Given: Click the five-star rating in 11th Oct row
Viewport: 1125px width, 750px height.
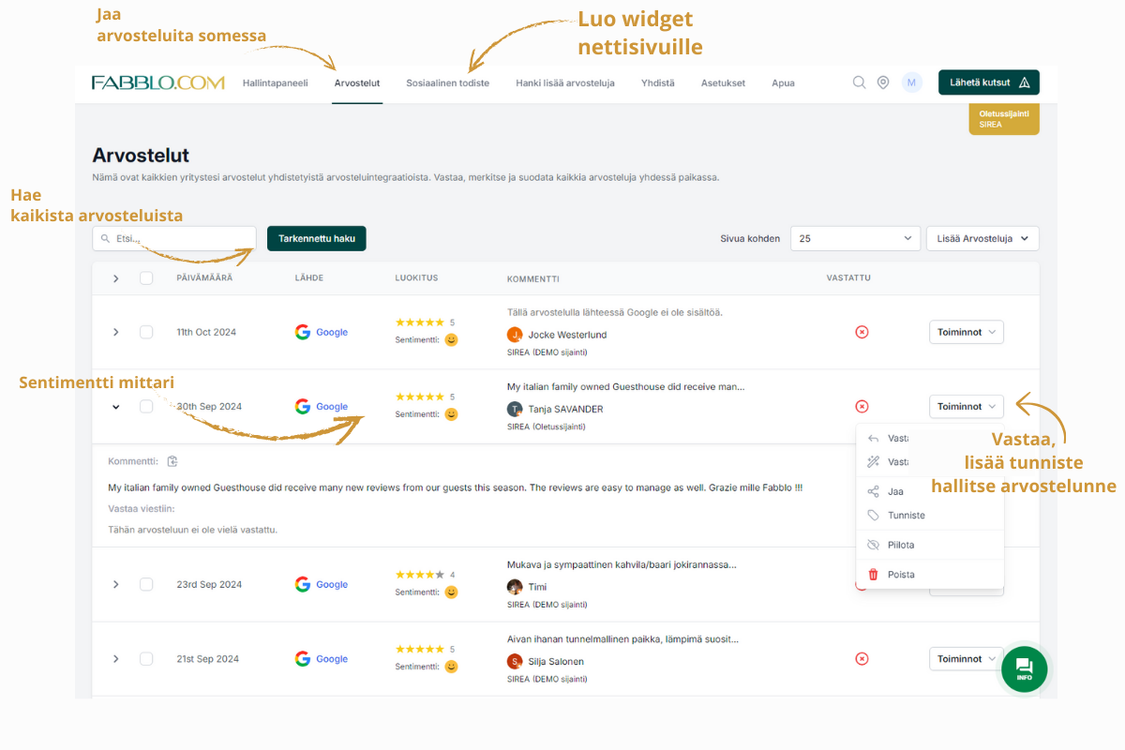Looking at the screenshot, I should tap(420, 322).
